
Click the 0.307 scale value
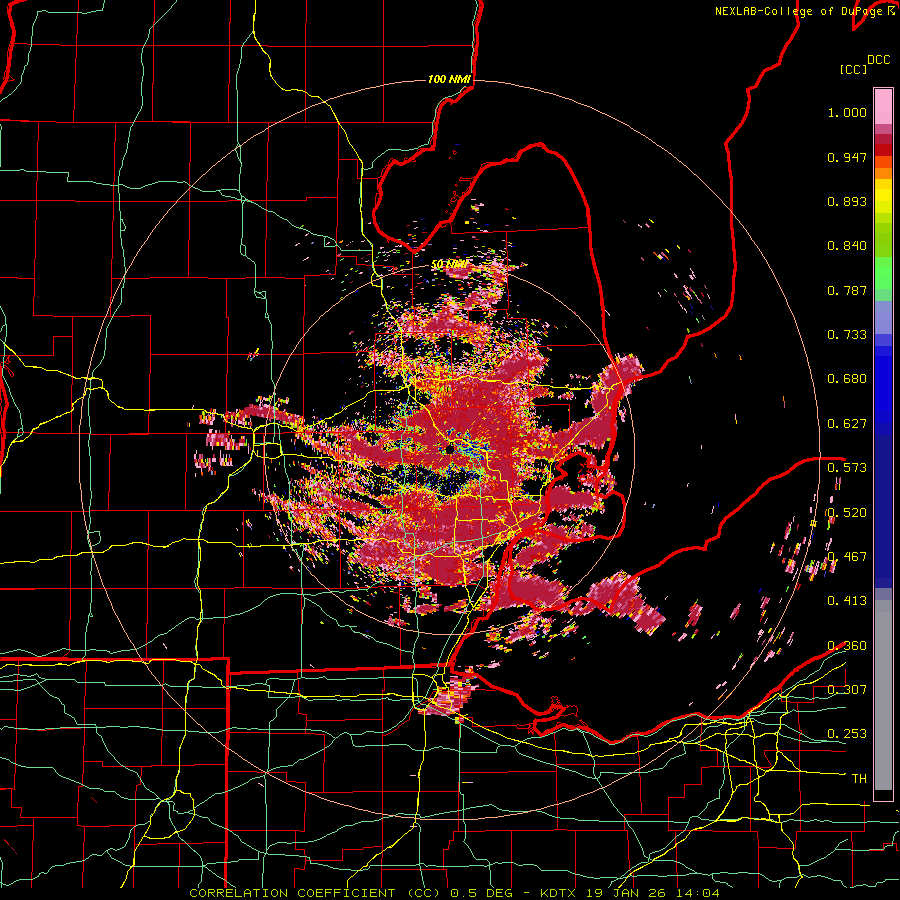tap(847, 690)
